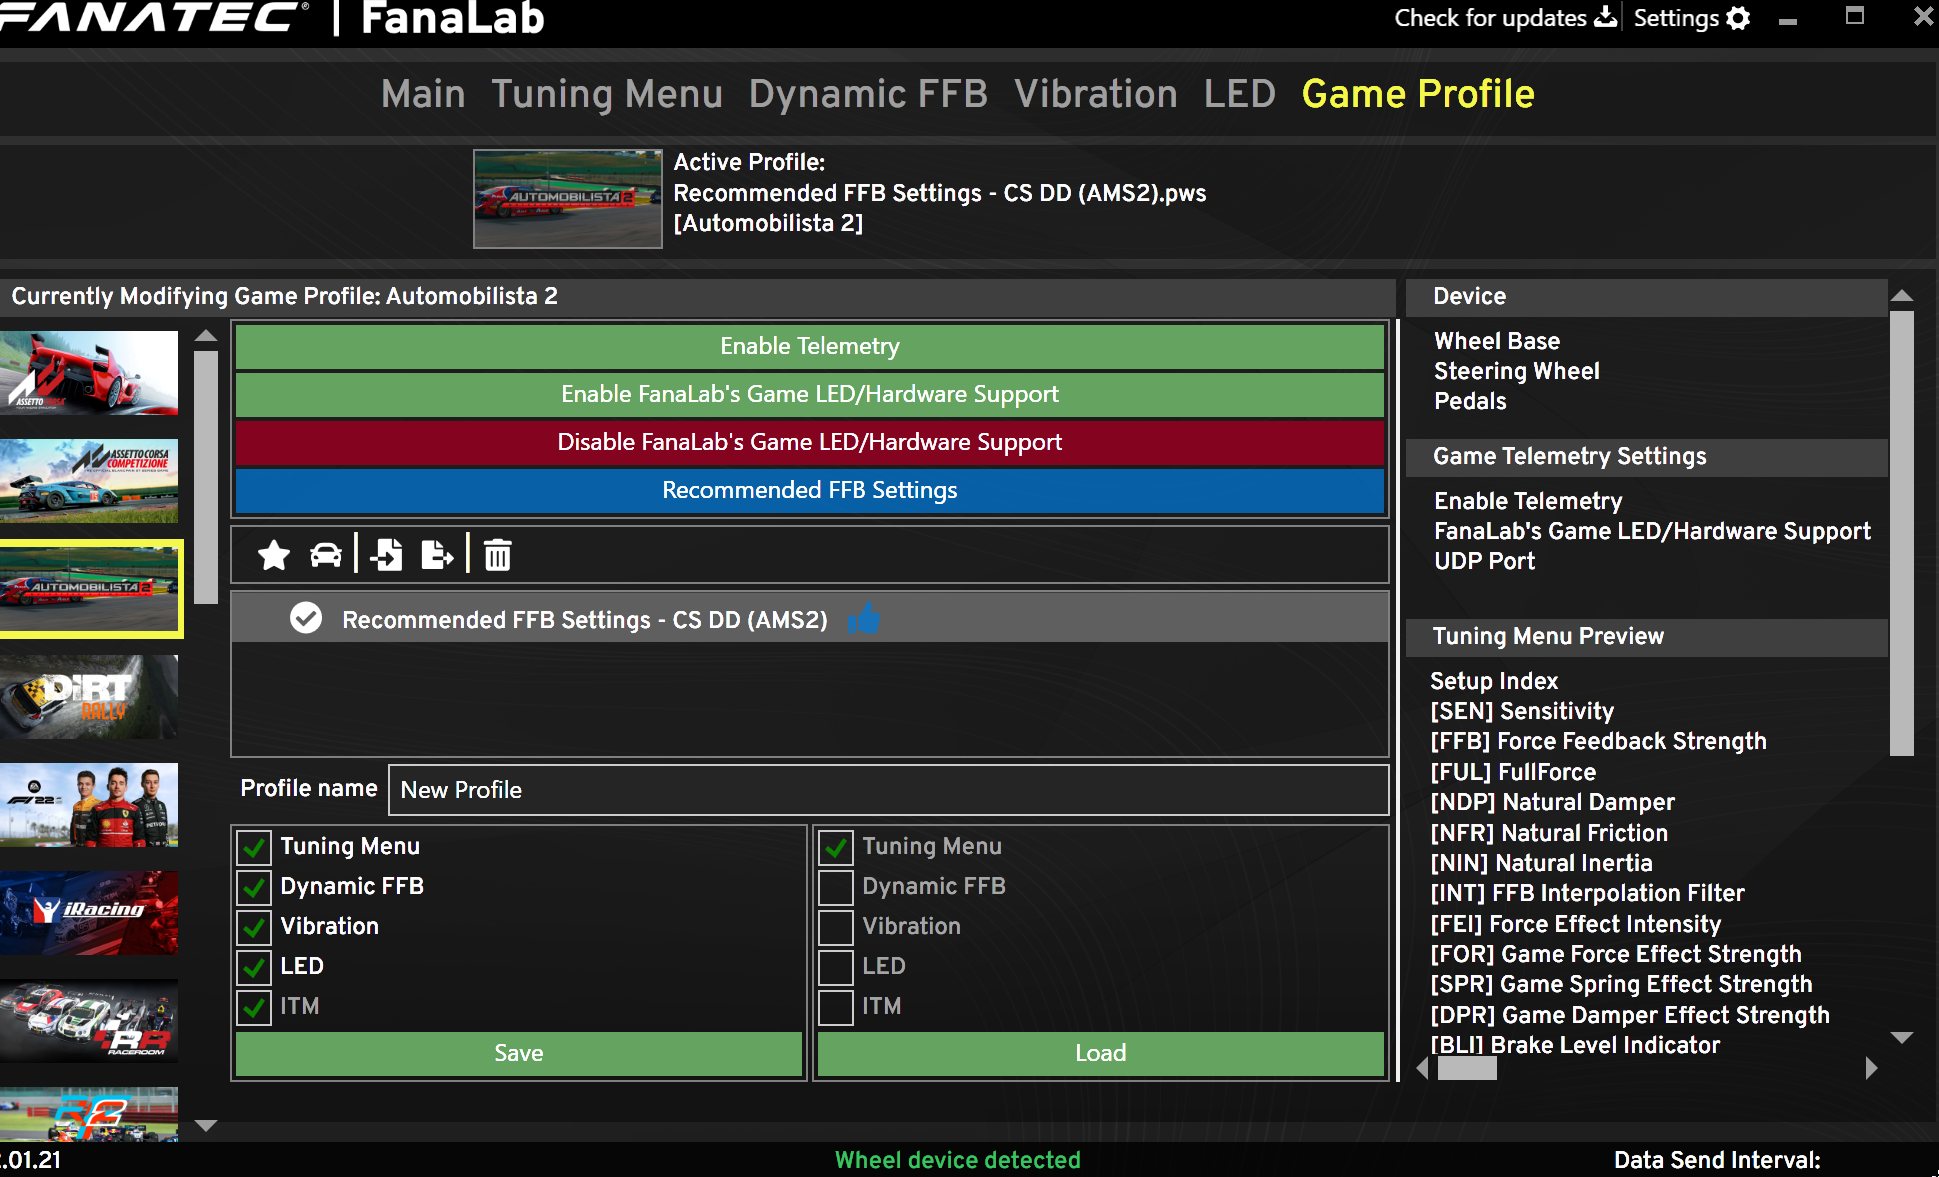This screenshot has height=1177, width=1939.
Task: Click right panel horizontal scroll left arrow
Action: tap(1423, 1068)
